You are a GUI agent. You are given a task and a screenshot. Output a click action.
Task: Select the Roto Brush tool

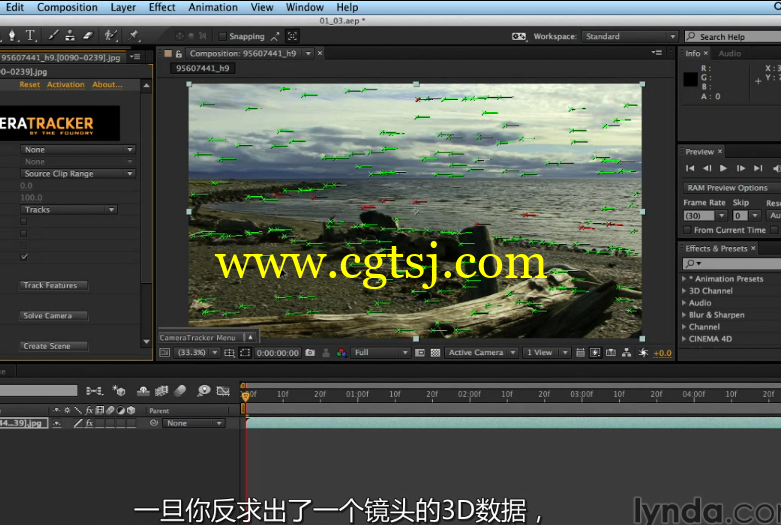[x=111, y=35]
